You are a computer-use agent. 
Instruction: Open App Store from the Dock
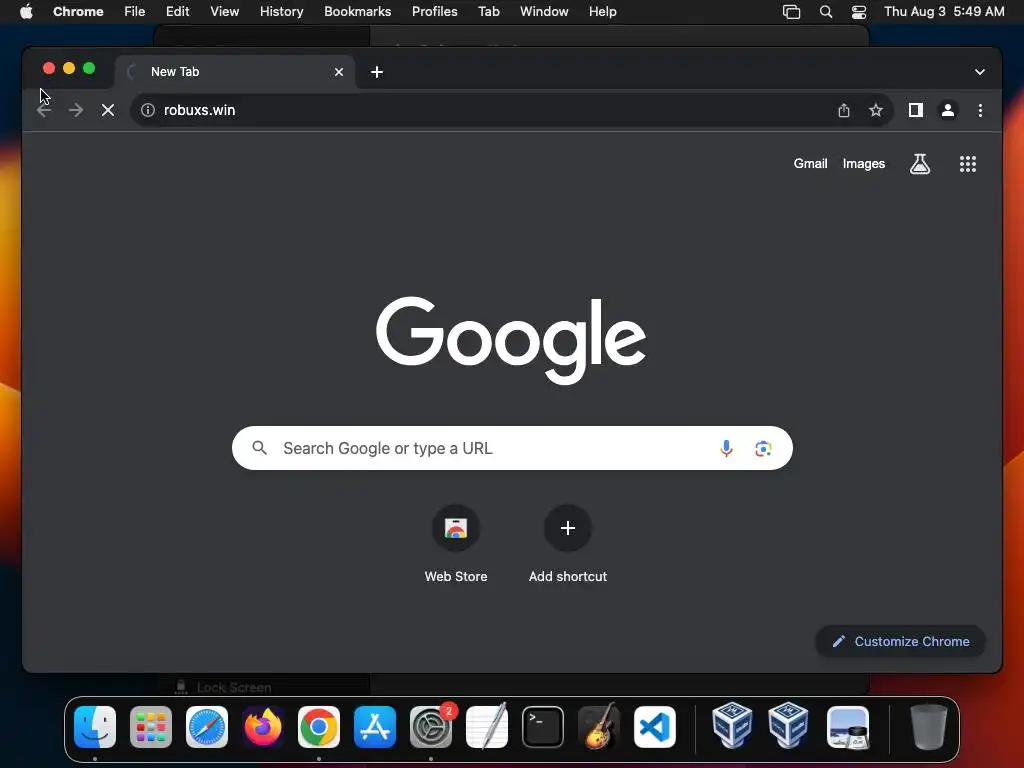(x=375, y=726)
